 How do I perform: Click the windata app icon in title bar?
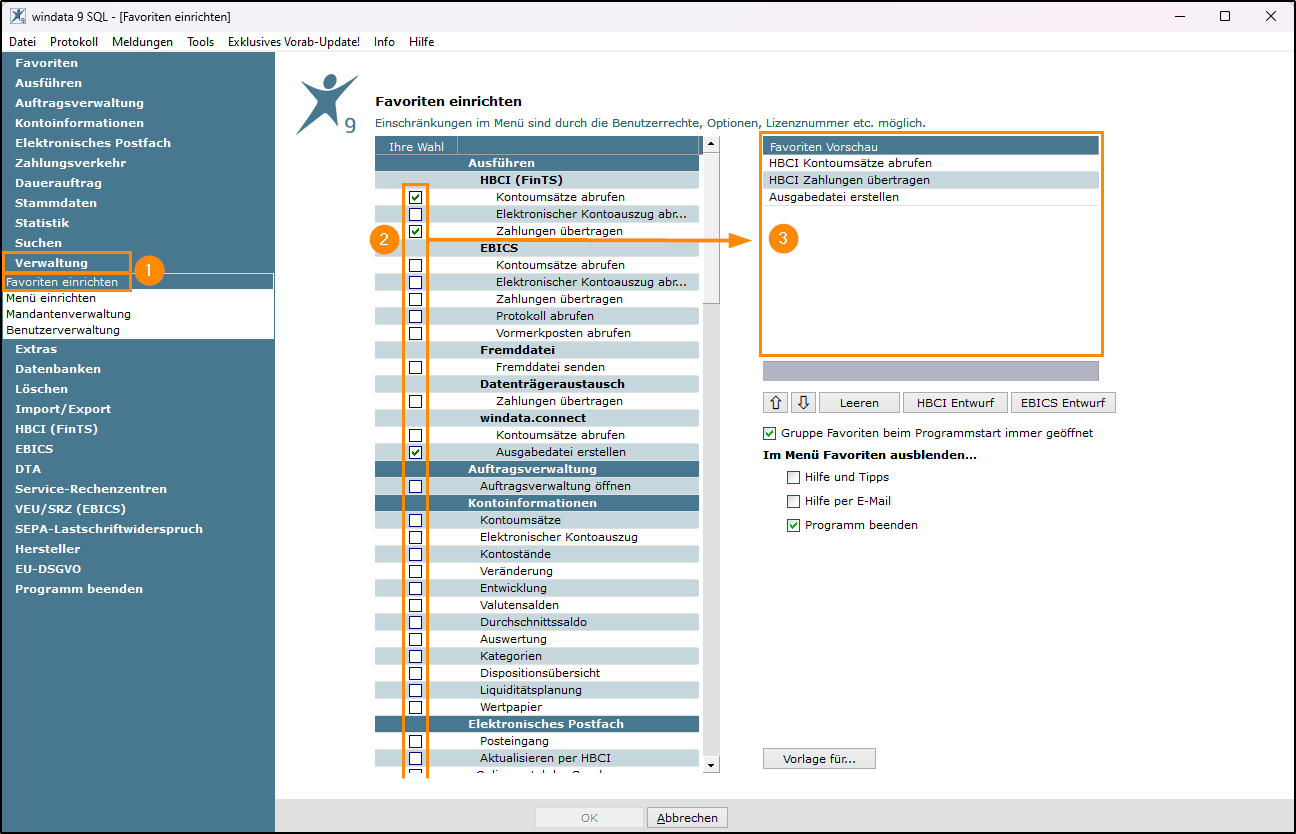[x=18, y=17]
